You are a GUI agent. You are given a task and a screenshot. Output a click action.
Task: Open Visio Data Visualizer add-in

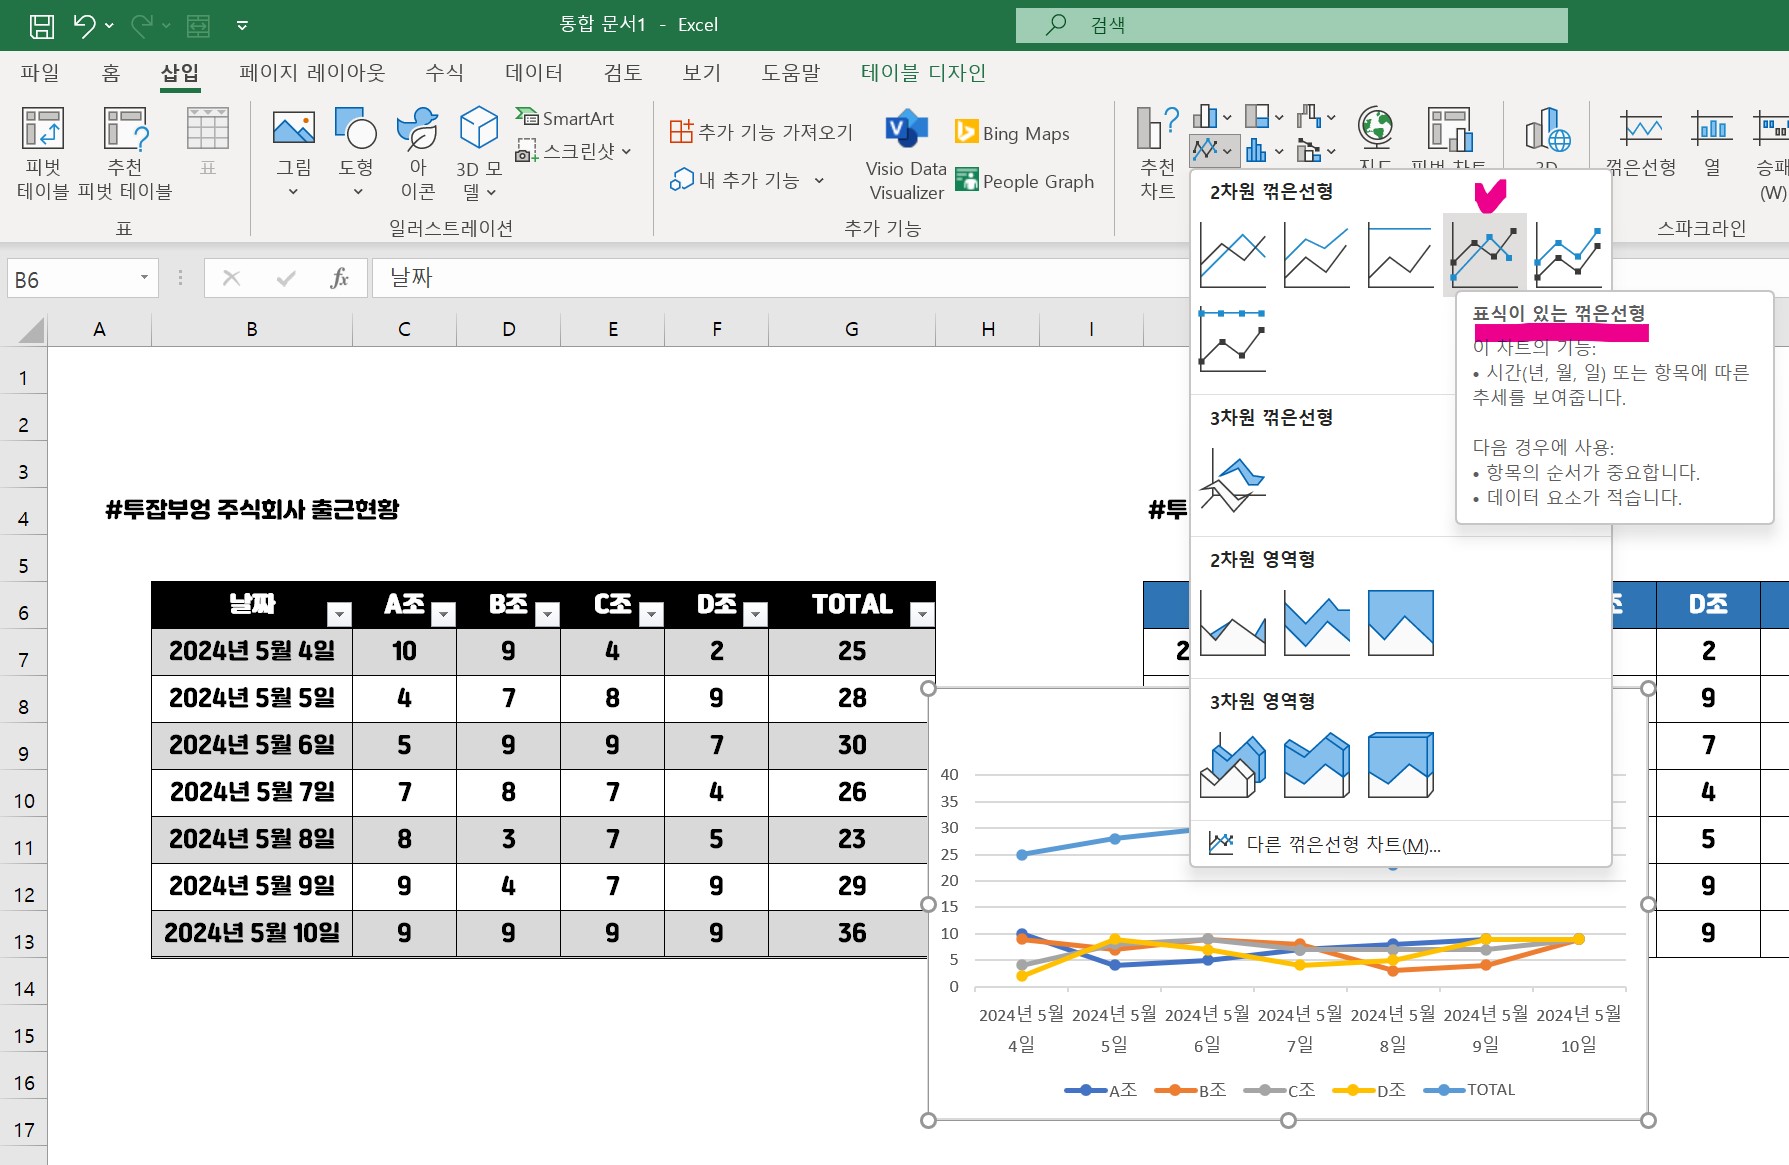[906, 156]
